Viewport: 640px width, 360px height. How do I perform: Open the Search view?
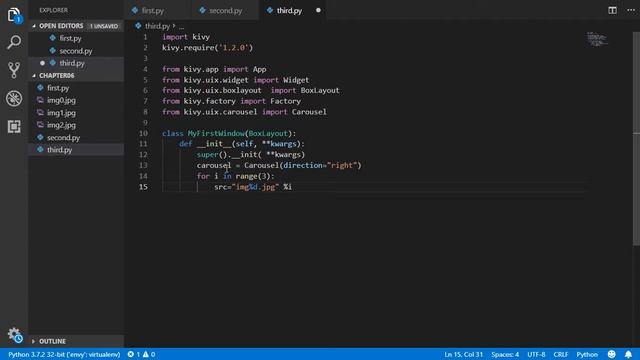pyautogui.click(x=14, y=42)
